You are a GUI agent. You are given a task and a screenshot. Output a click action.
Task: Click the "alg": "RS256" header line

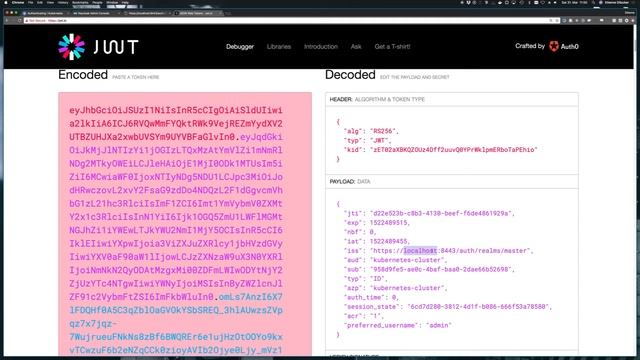pyautogui.click(x=371, y=131)
